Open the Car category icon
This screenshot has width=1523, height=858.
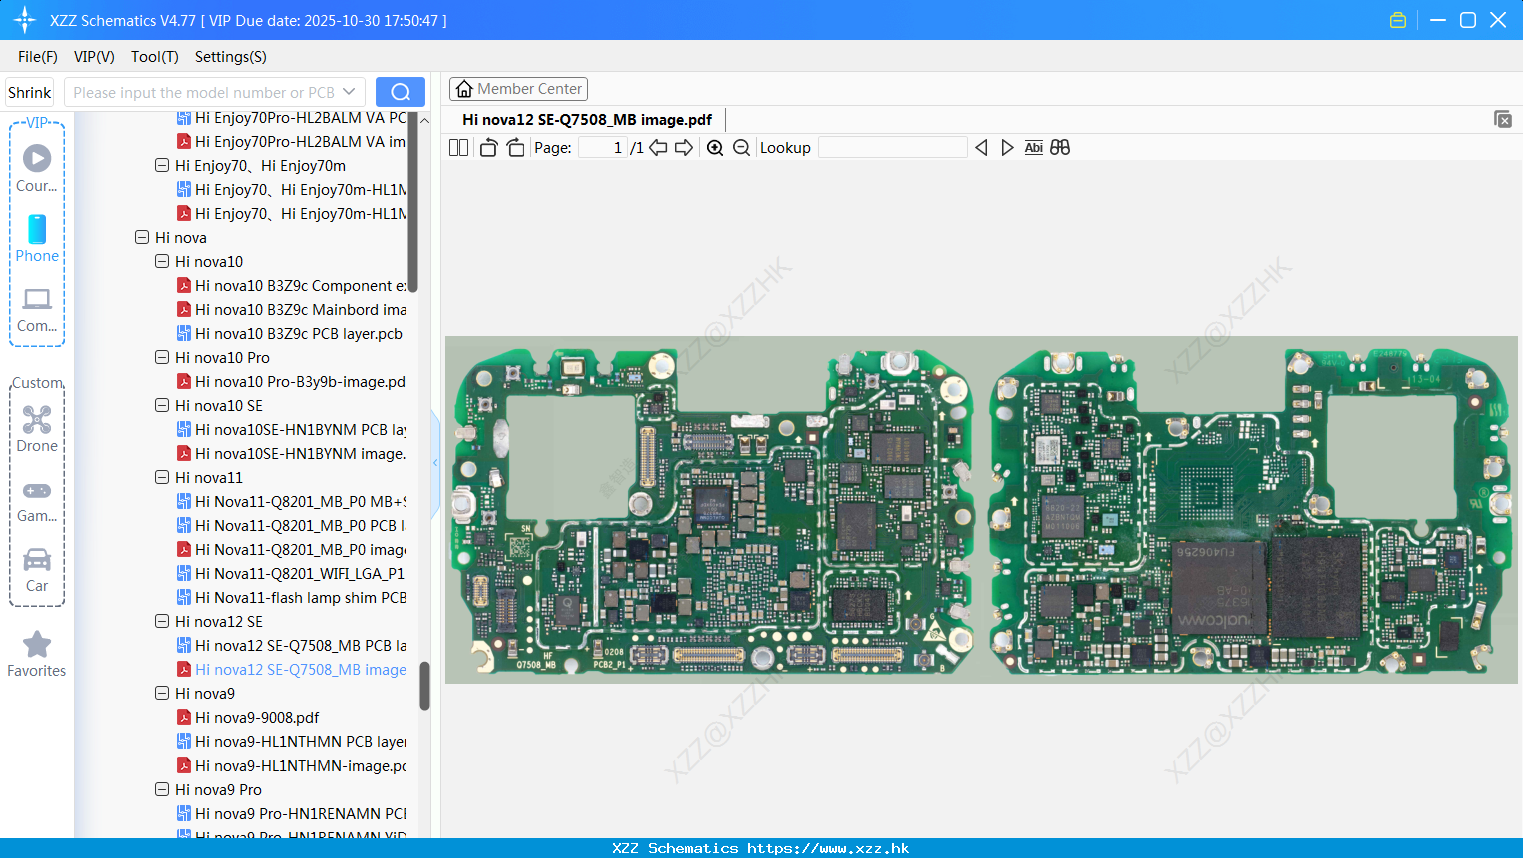(37, 569)
